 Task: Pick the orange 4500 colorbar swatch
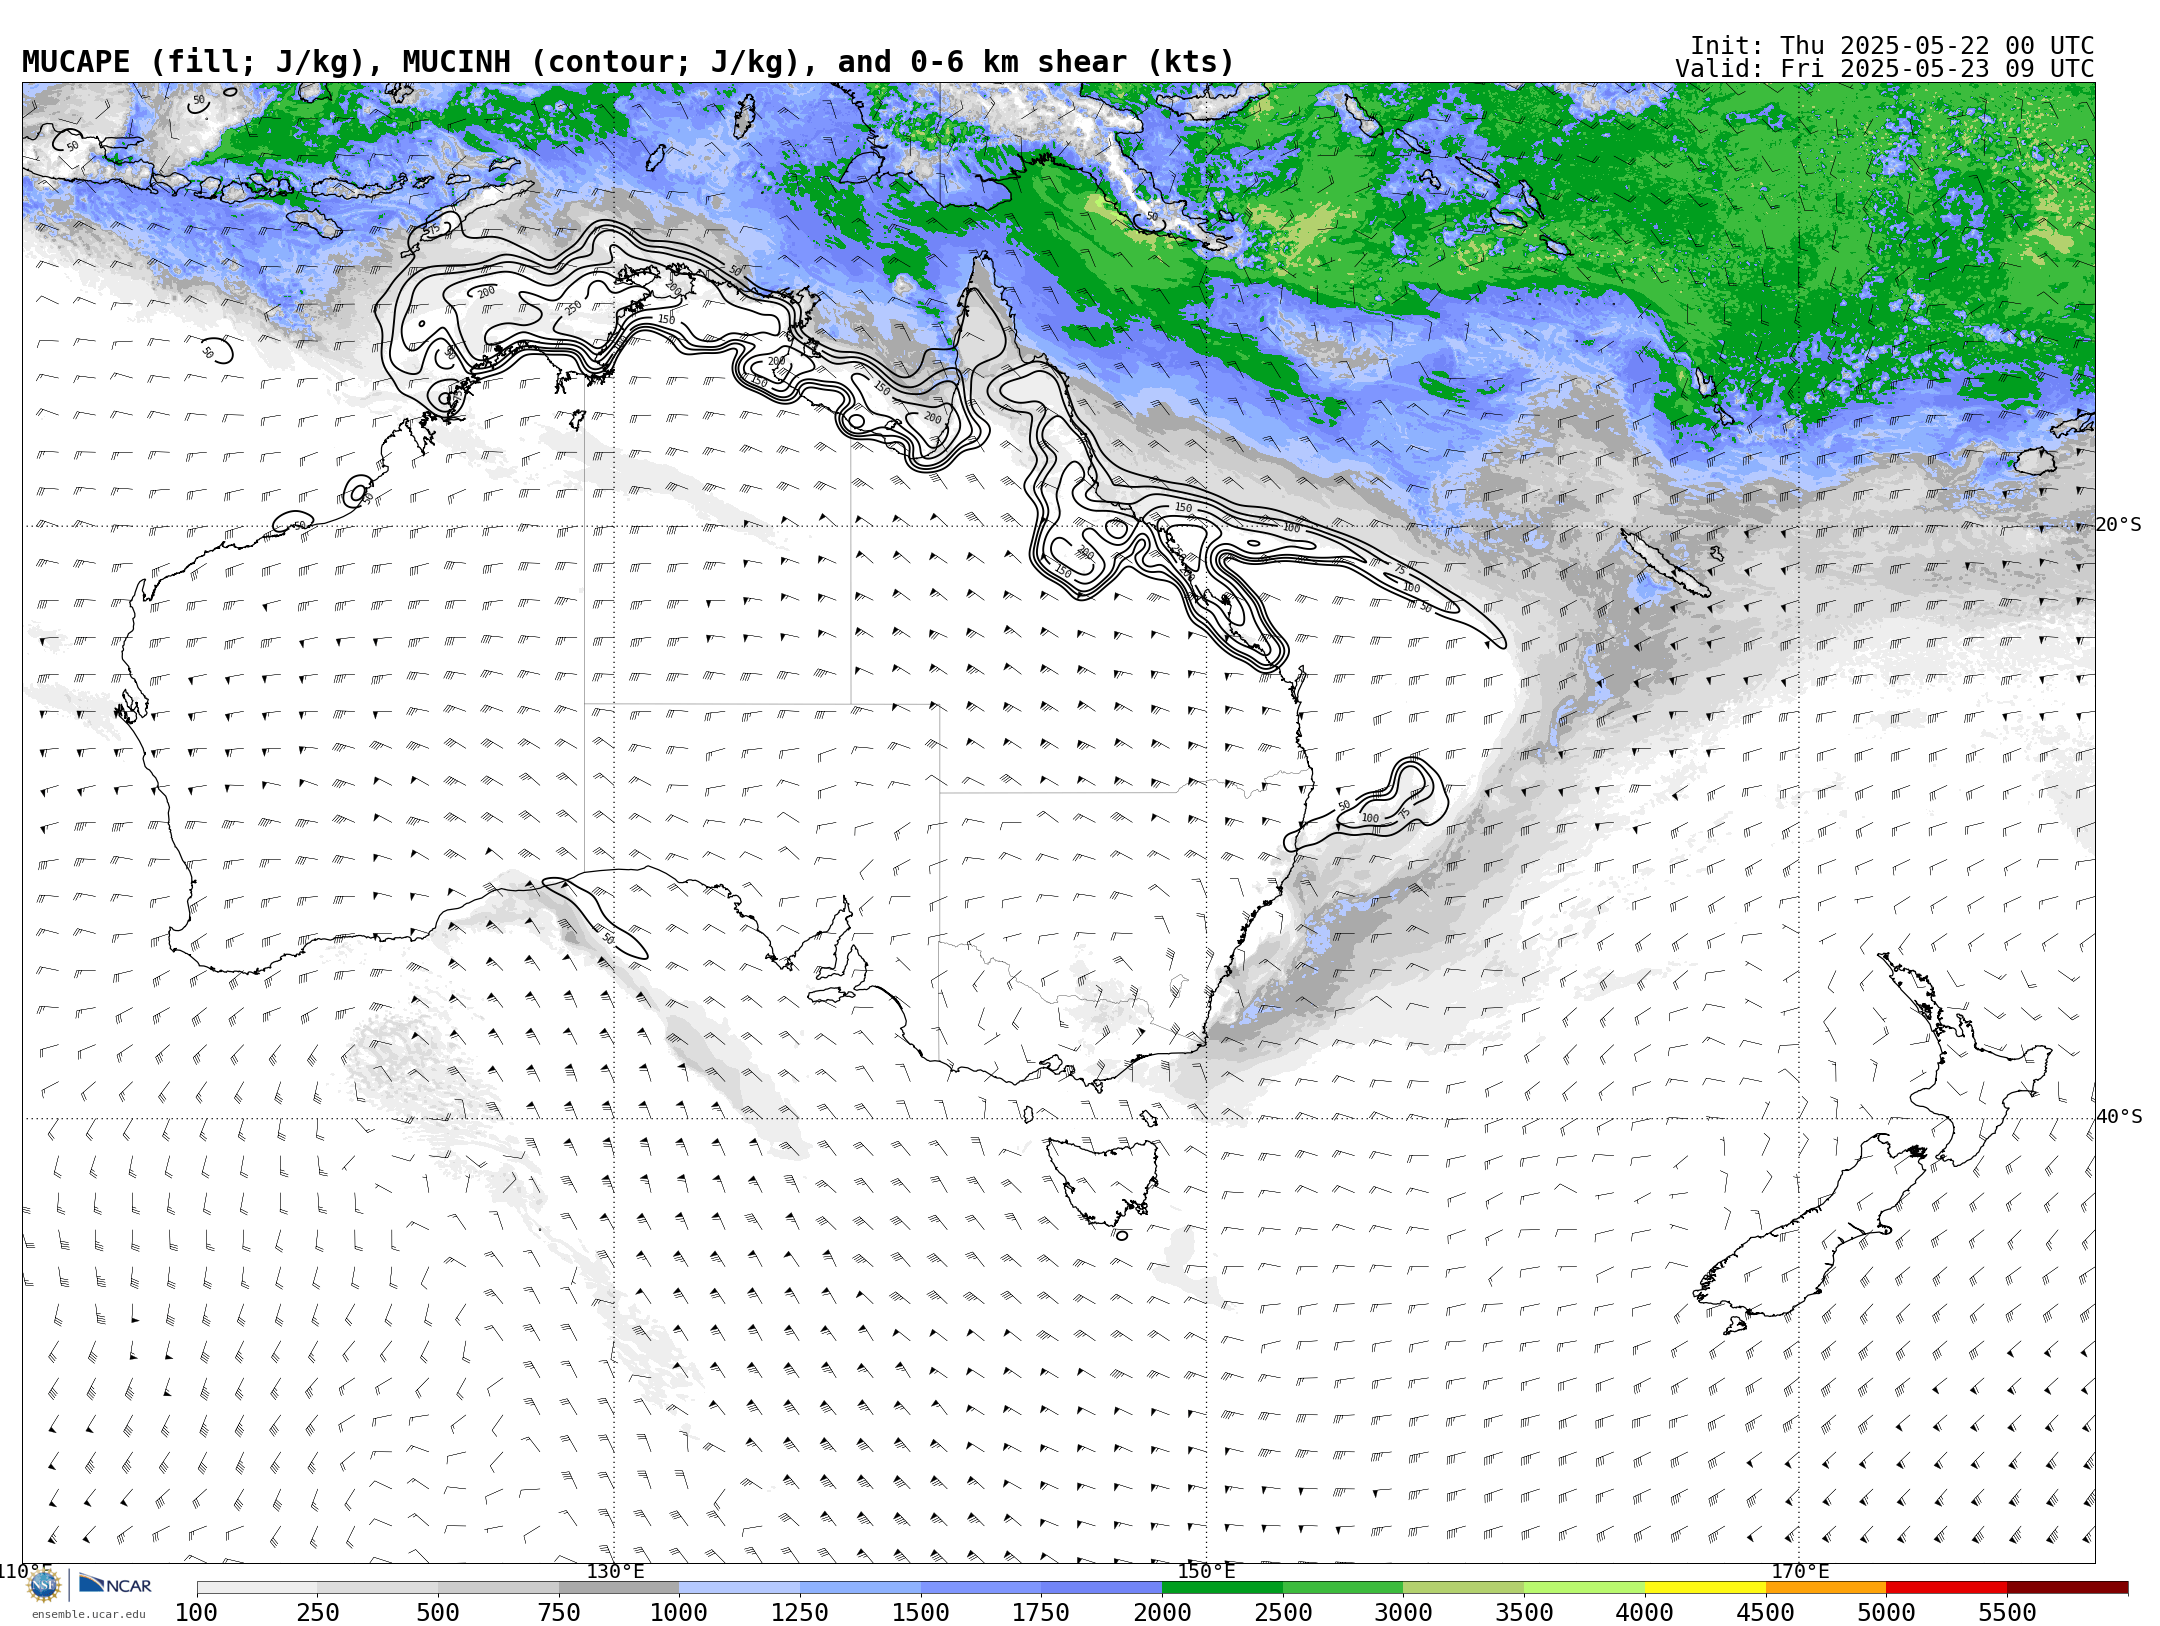(x=1826, y=1587)
